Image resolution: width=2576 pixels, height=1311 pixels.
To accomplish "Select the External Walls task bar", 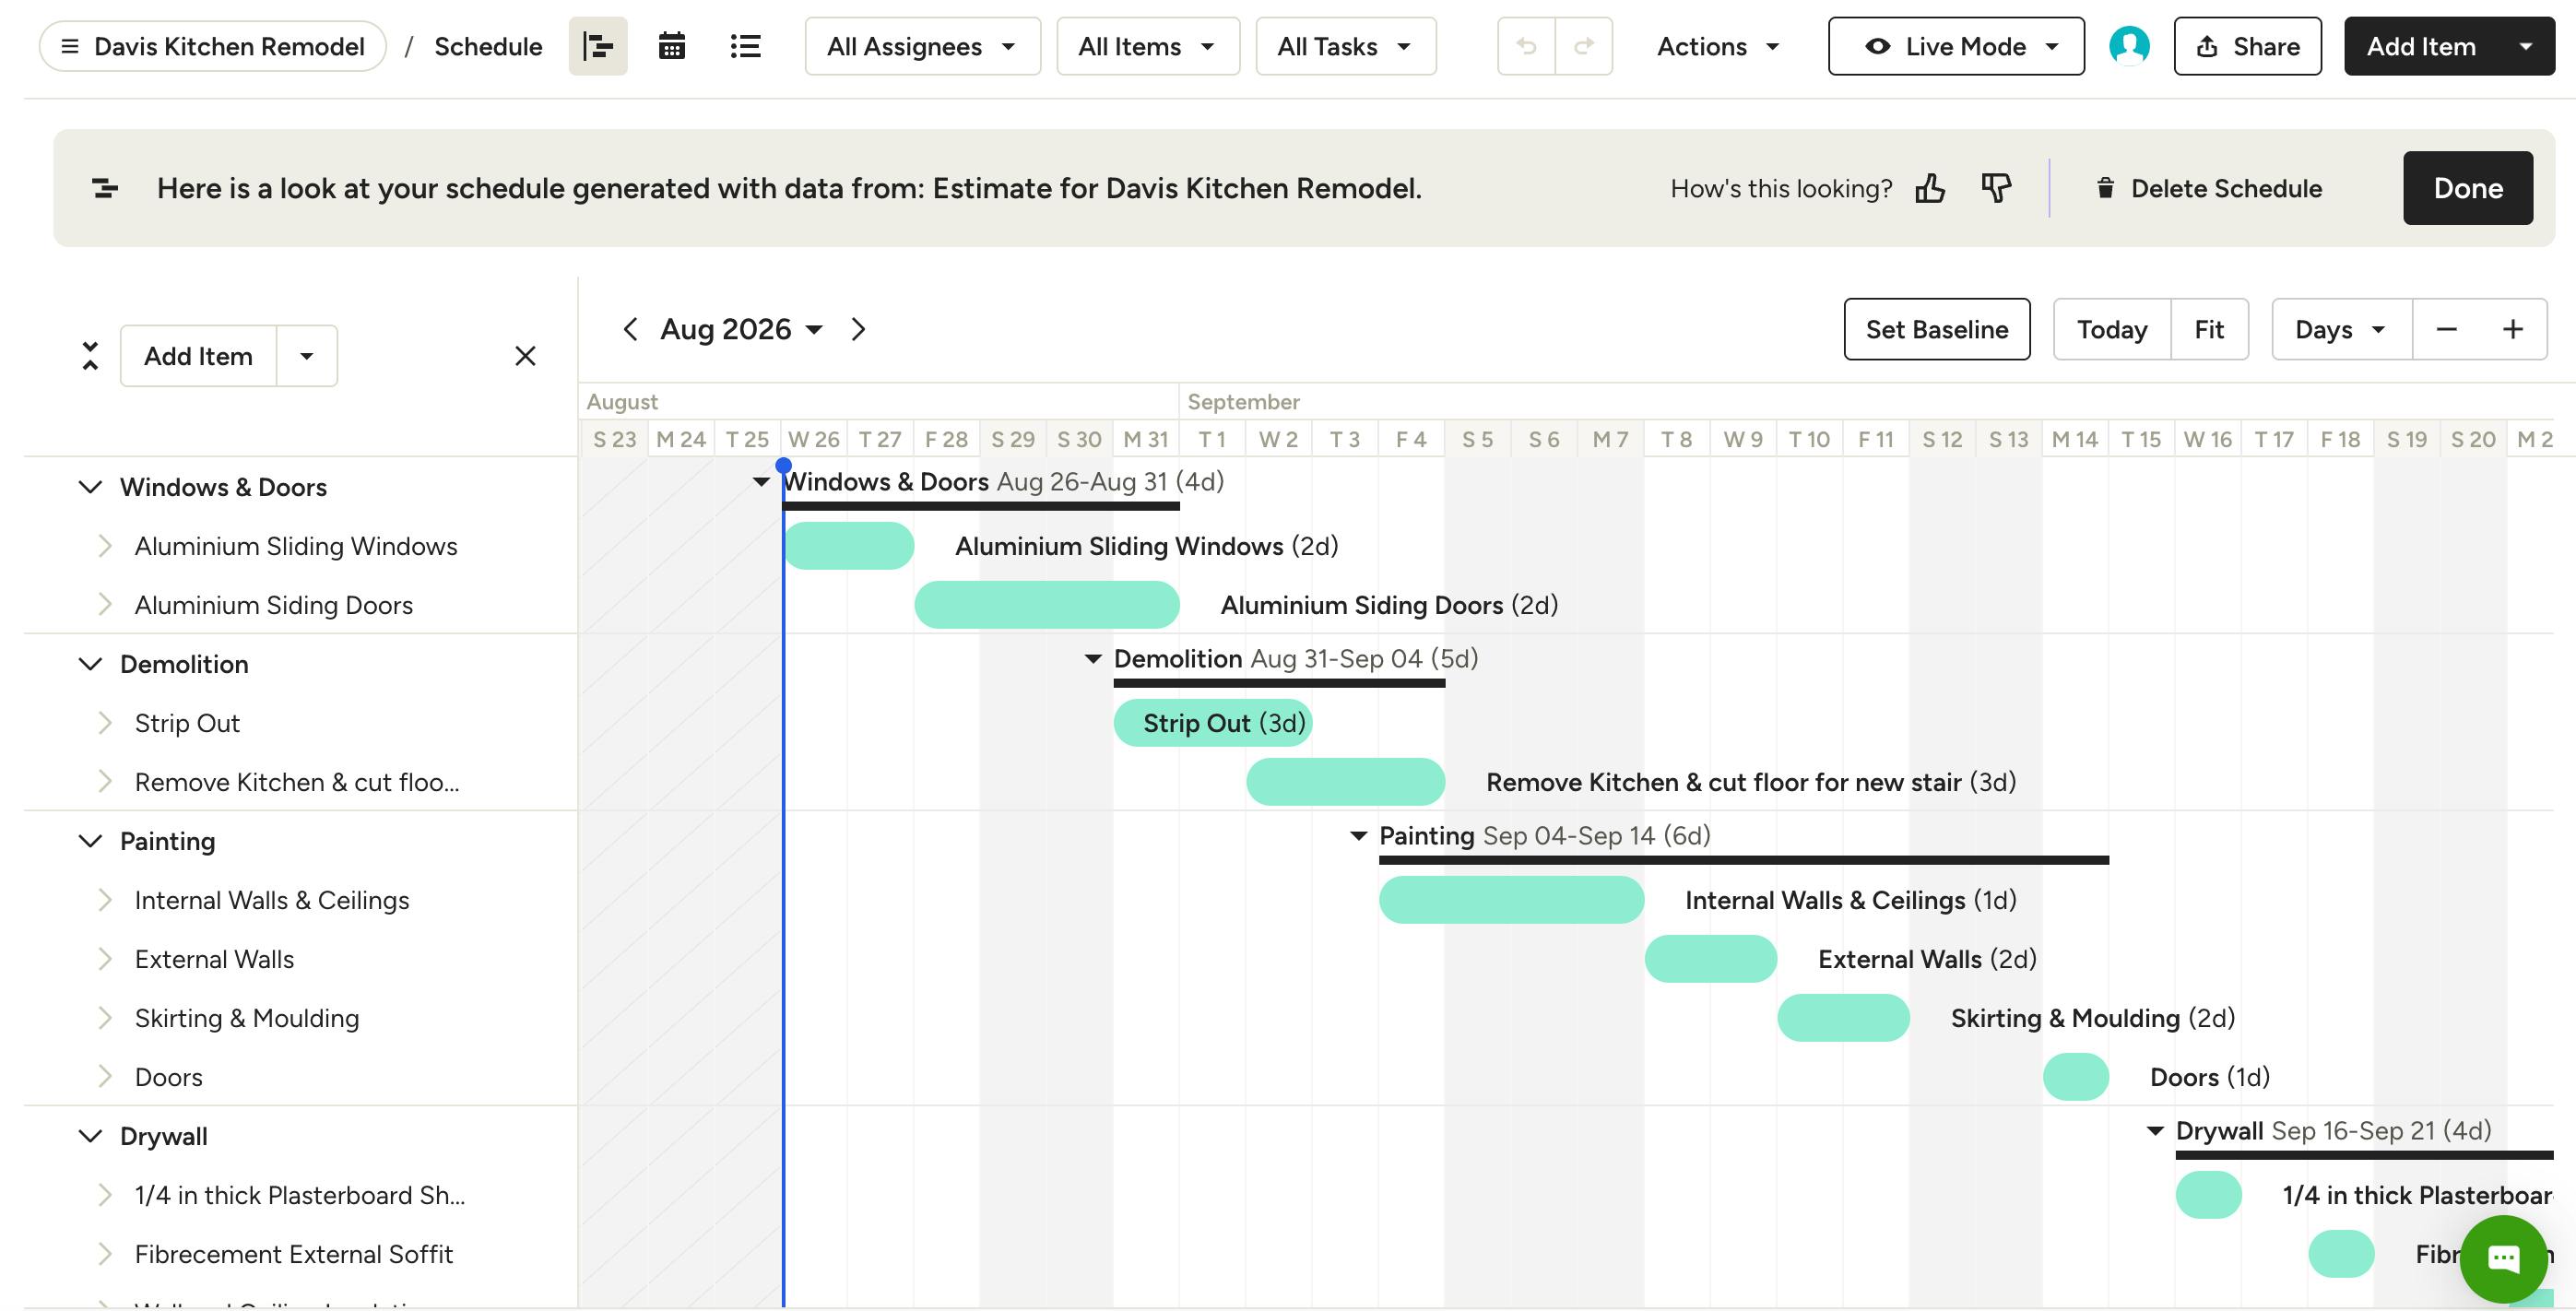I will (1711, 959).
